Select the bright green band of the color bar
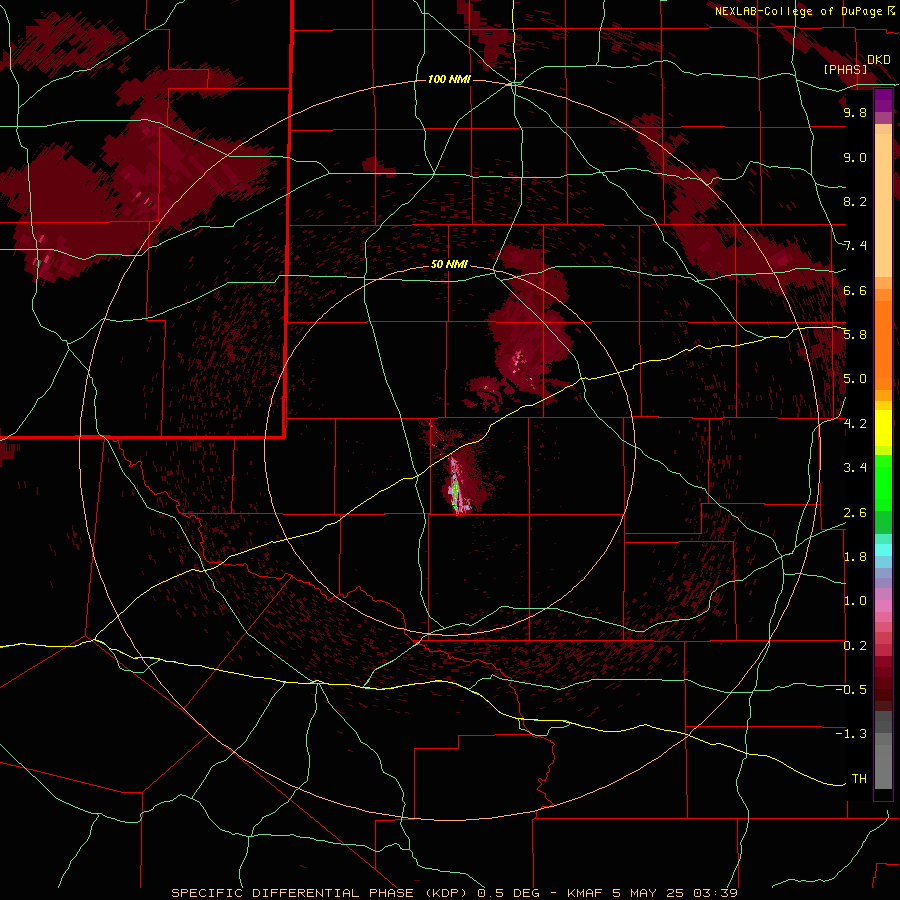900x900 pixels. [883, 483]
